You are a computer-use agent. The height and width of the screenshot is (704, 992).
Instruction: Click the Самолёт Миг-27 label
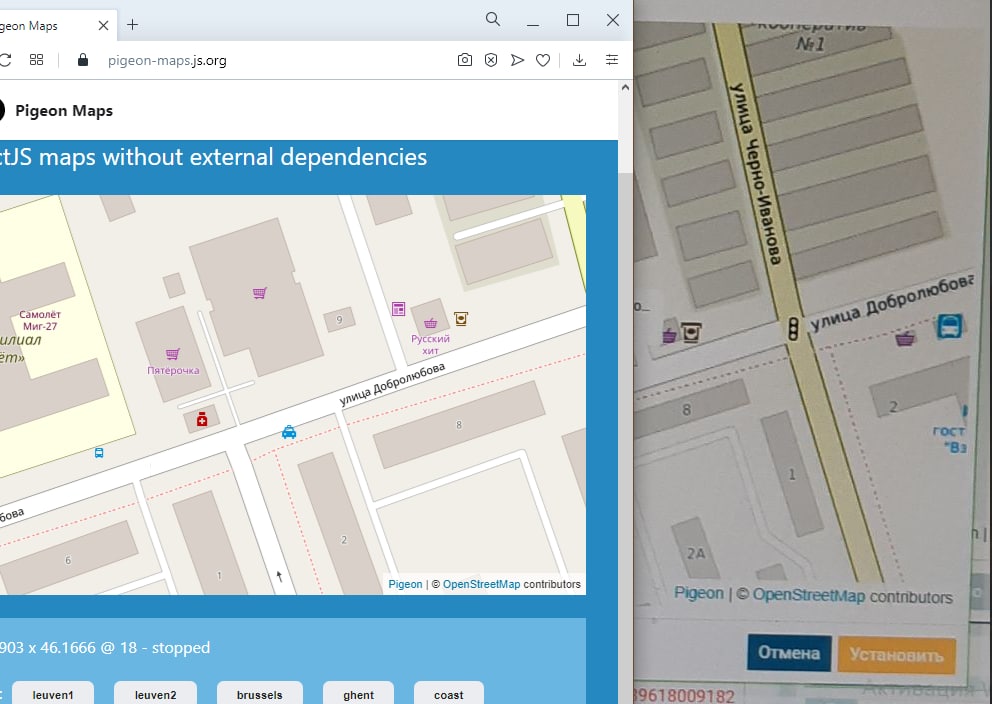[40, 321]
